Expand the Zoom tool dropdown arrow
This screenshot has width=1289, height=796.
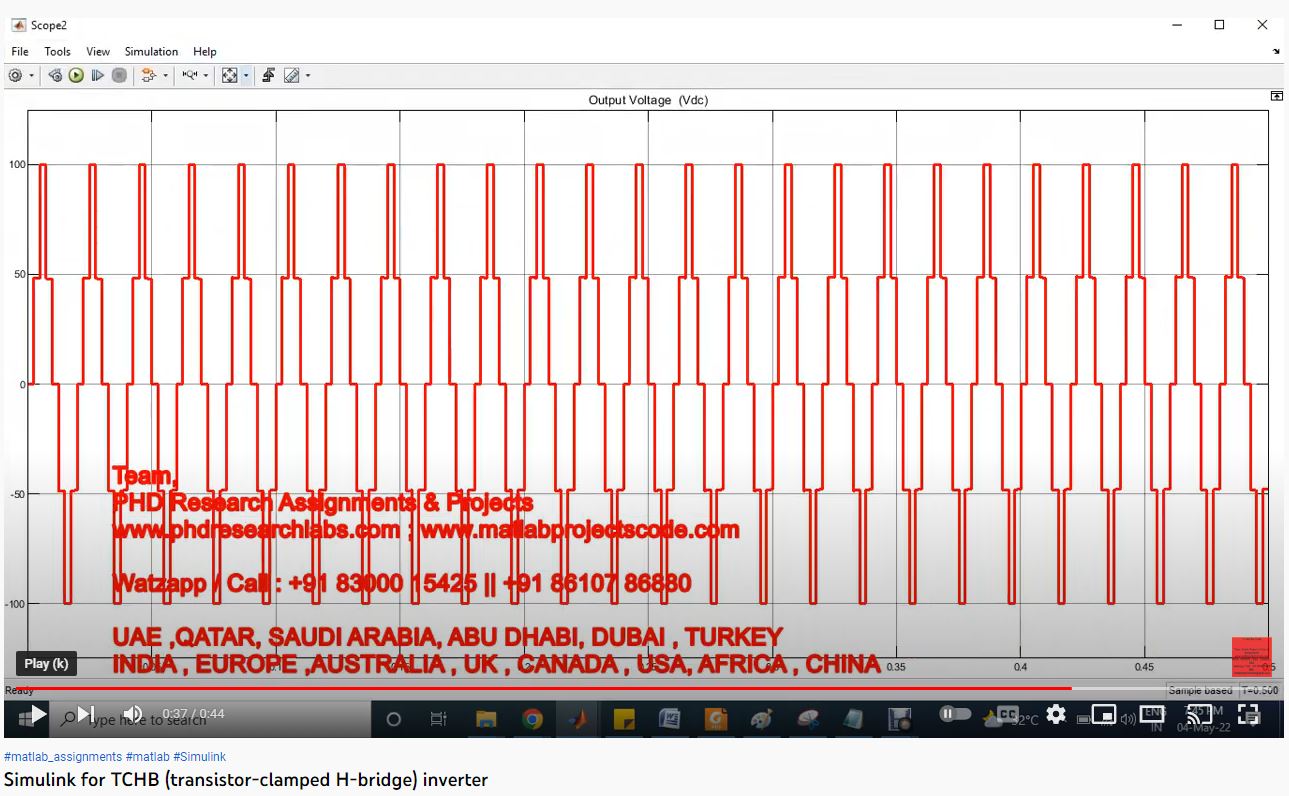pos(206,75)
